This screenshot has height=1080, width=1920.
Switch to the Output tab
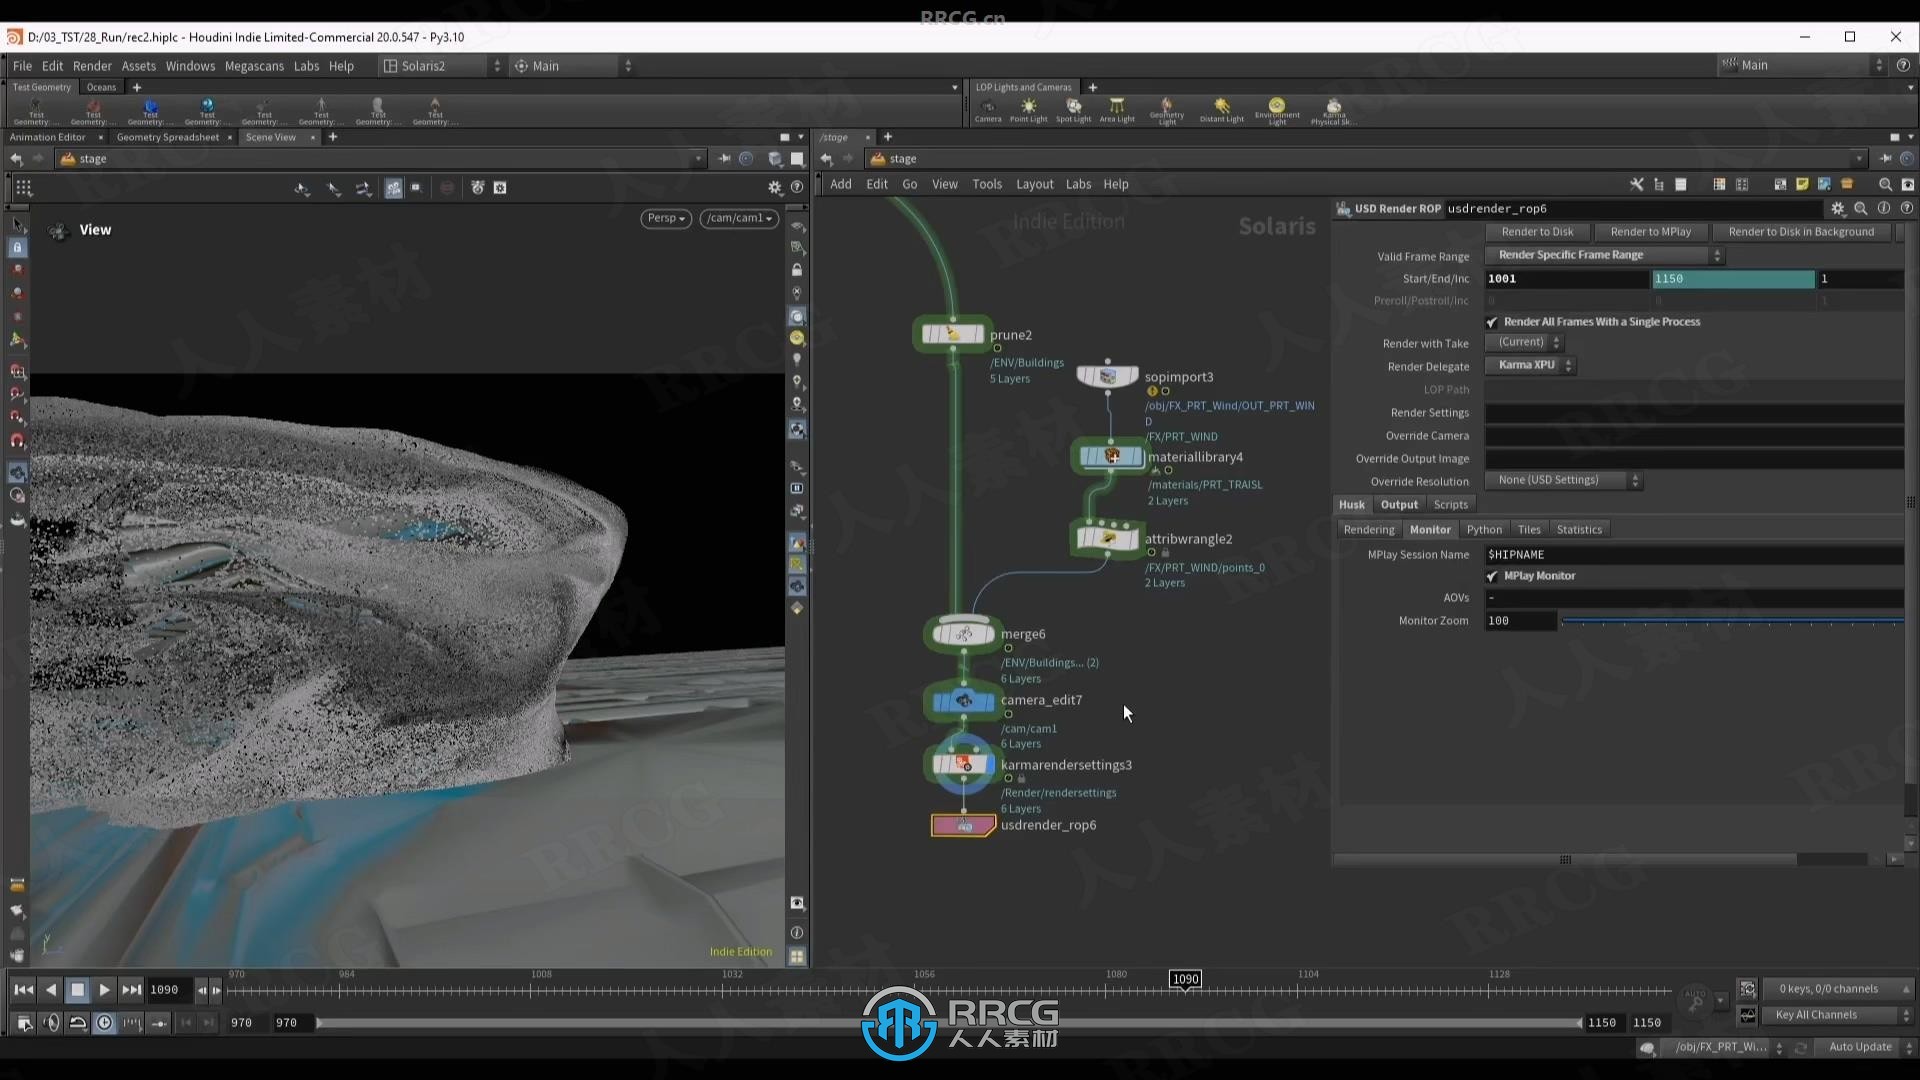1399,505
